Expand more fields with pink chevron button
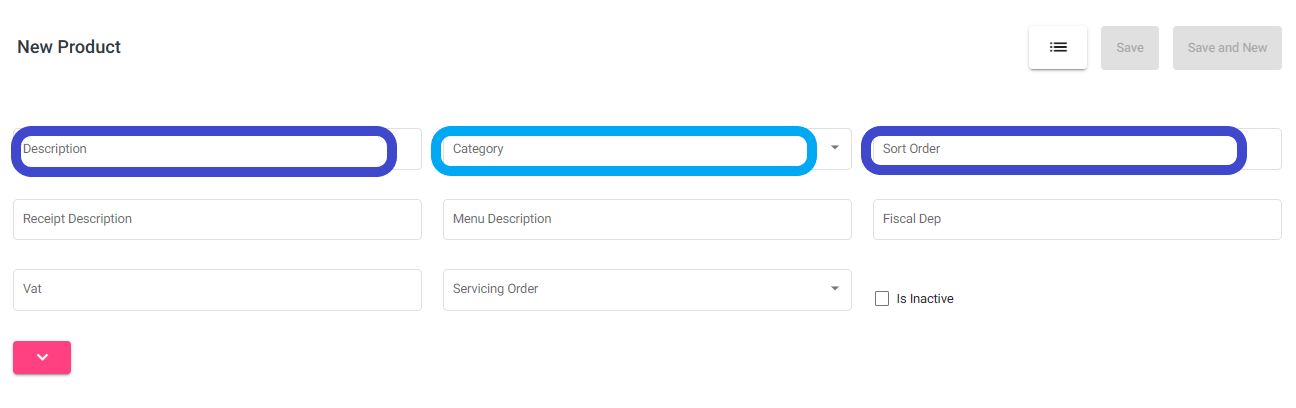 click(x=42, y=357)
